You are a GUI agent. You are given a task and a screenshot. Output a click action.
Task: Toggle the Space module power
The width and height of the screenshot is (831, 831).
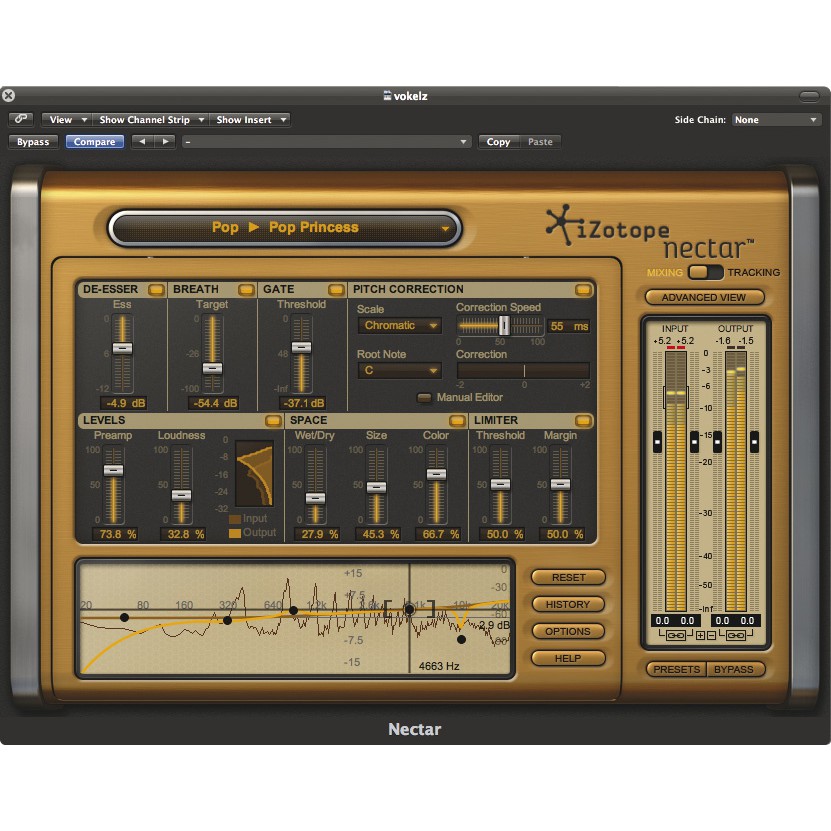457,420
